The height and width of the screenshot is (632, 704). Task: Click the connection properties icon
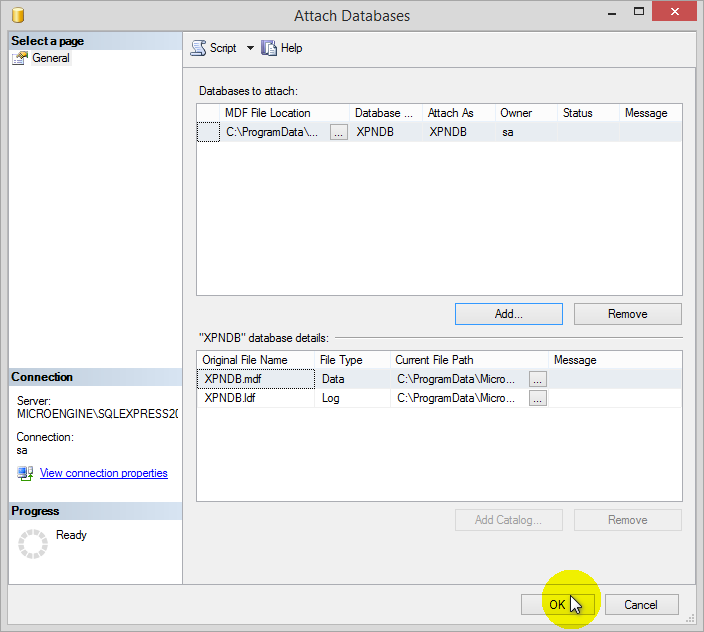pos(25,473)
